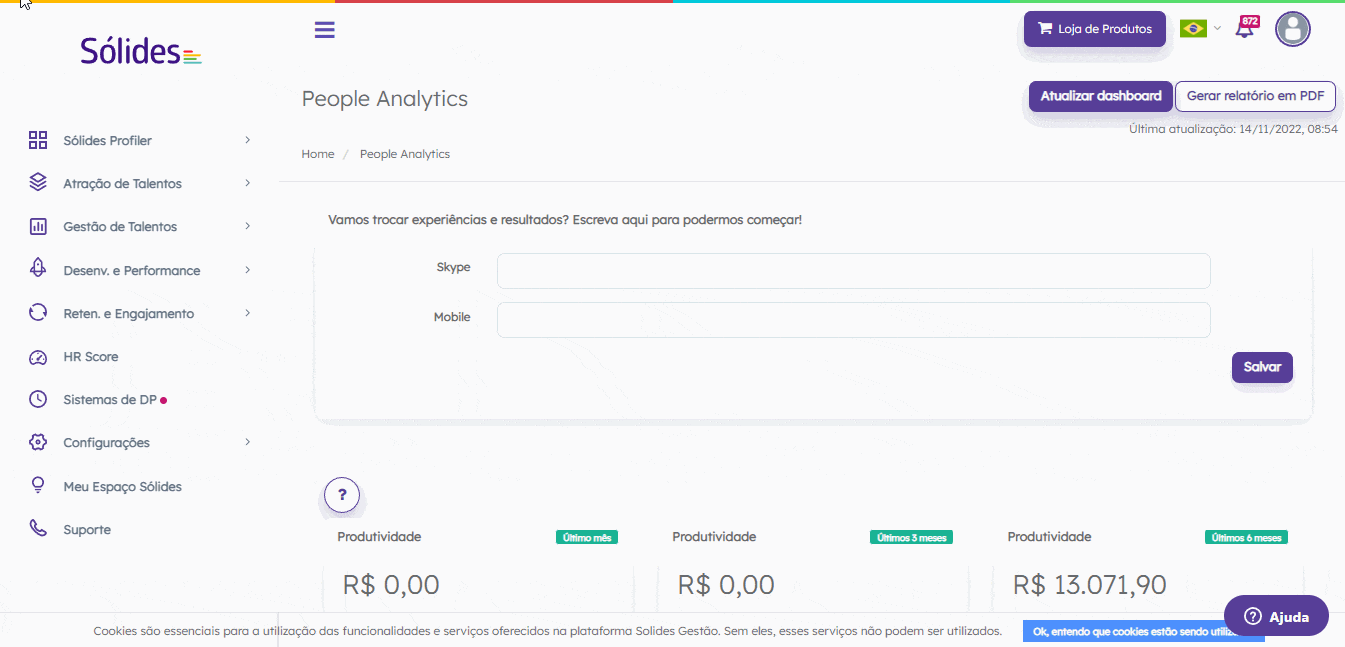Open the user profile avatar
The width and height of the screenshot is (1345, 647).
click(1292, 29)
